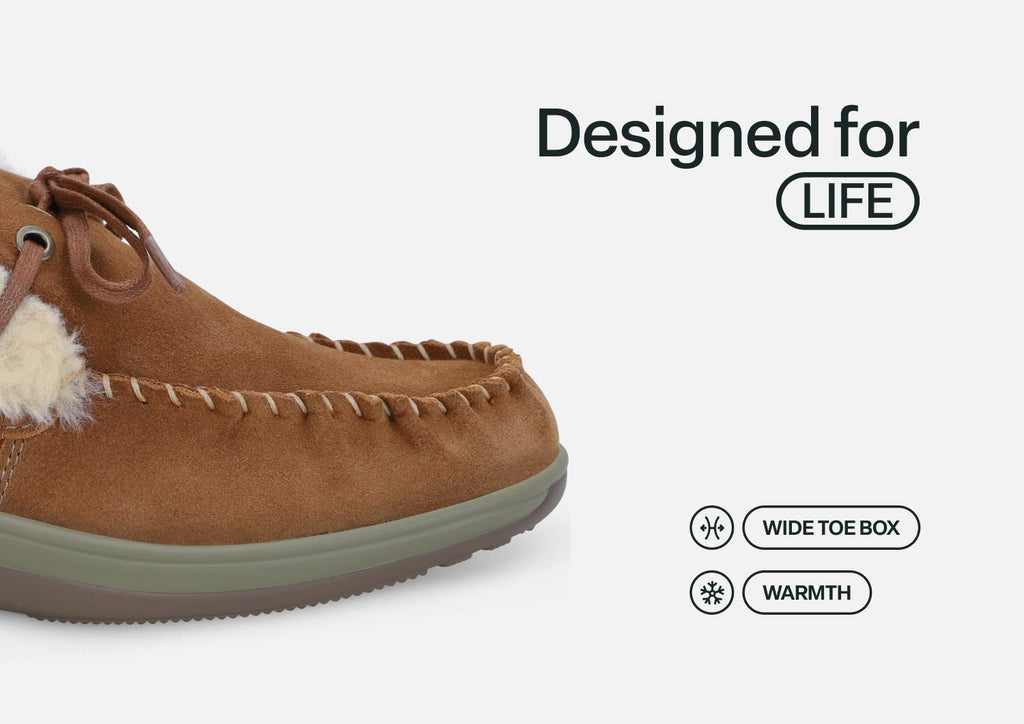Click the Designed for heading text

click(728, 134)
